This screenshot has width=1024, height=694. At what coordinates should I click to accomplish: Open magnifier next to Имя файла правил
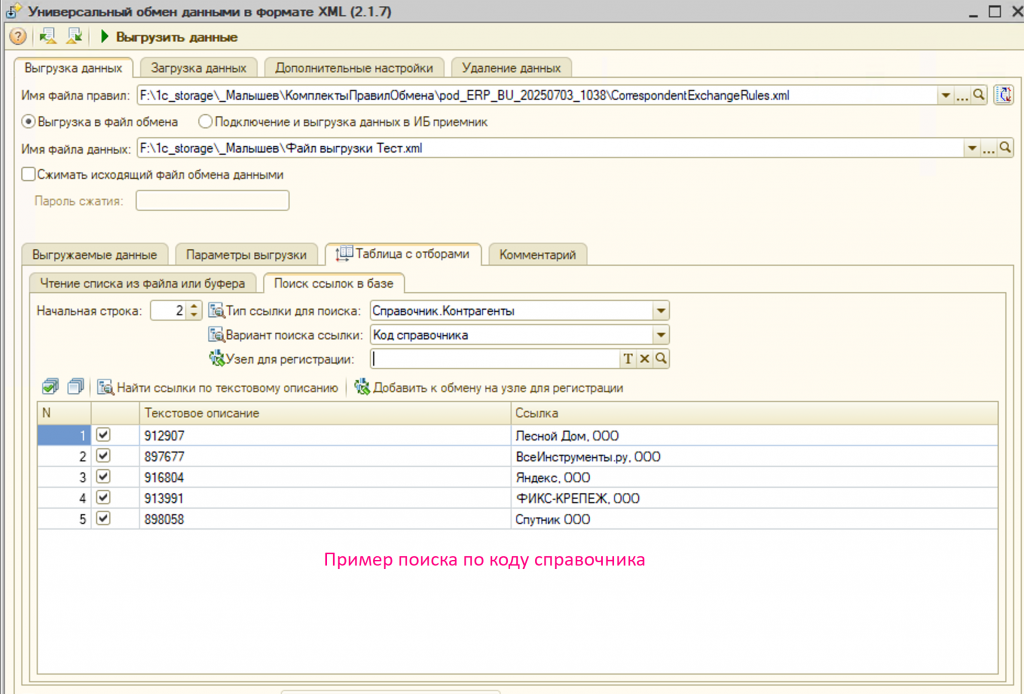pyautogui.click(x=978, y=95)
